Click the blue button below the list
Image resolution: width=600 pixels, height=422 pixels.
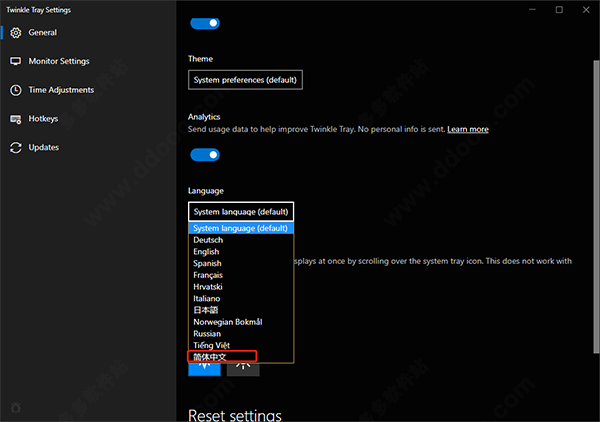[x=204, y=369]
